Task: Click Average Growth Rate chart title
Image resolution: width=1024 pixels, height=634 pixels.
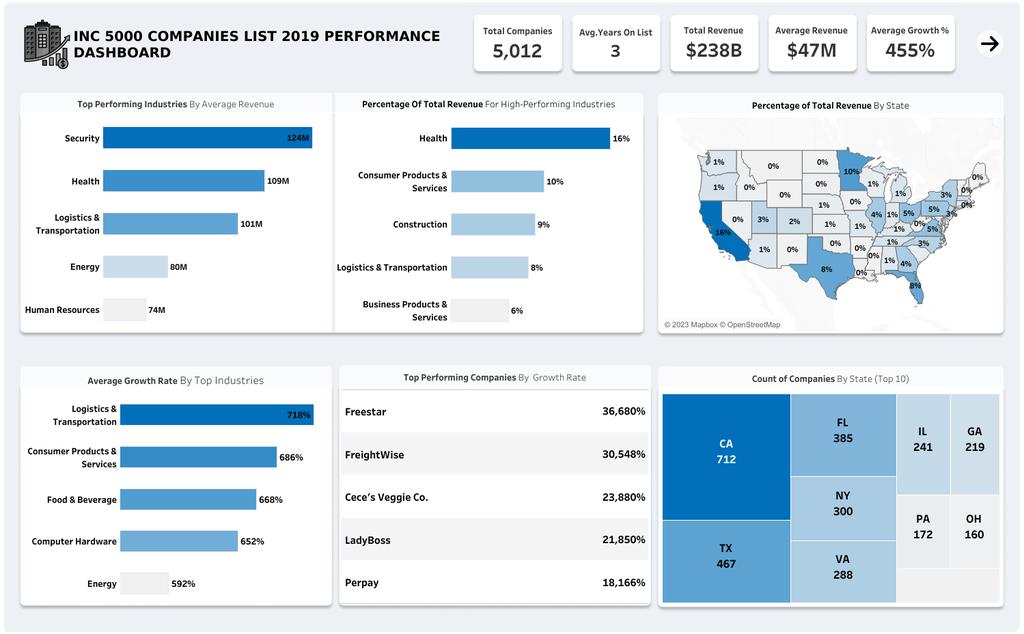Action: point(176,380)
